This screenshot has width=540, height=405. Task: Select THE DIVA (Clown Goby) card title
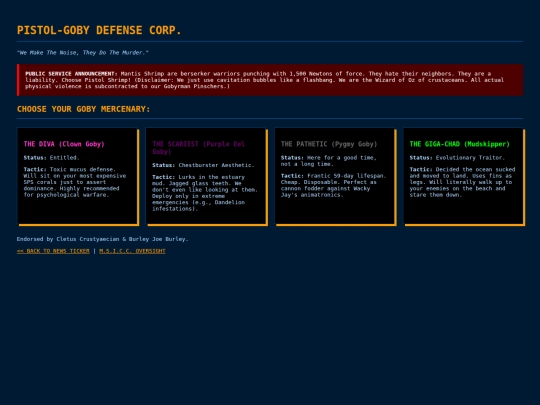pos(64,144)
